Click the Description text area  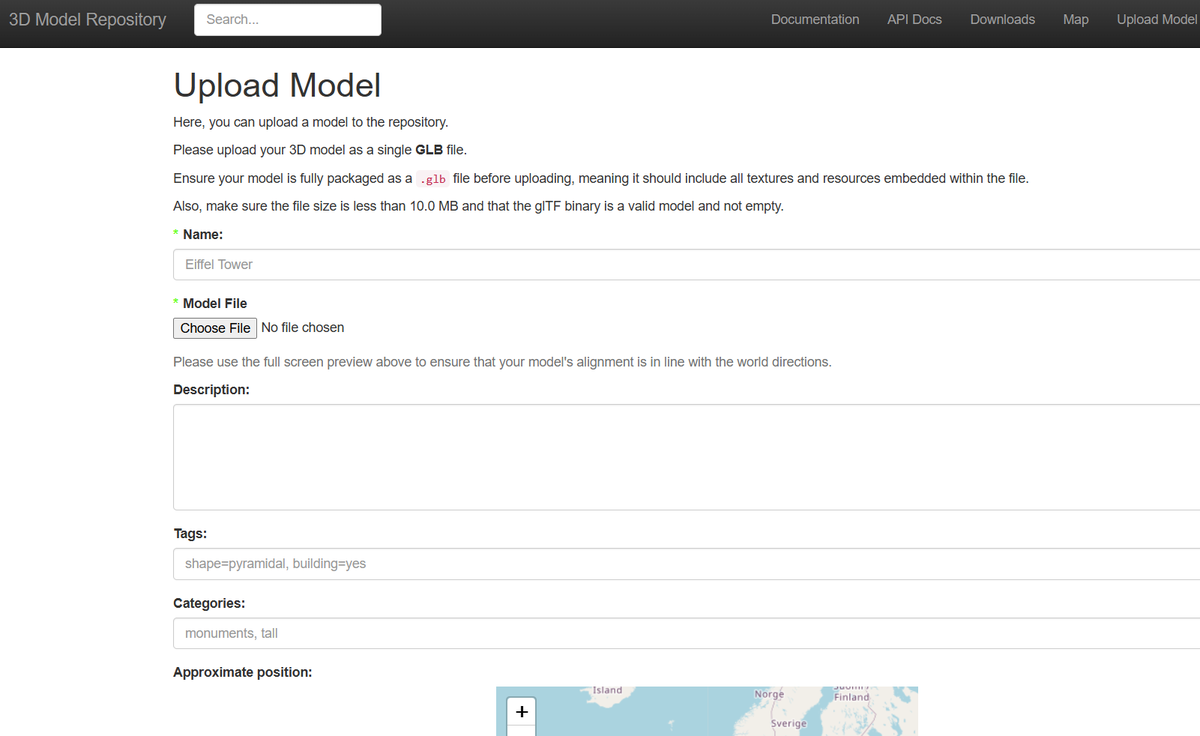click(x=686, y=457)
